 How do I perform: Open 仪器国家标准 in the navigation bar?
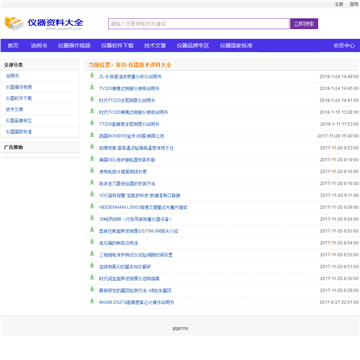tap(236, 46)
